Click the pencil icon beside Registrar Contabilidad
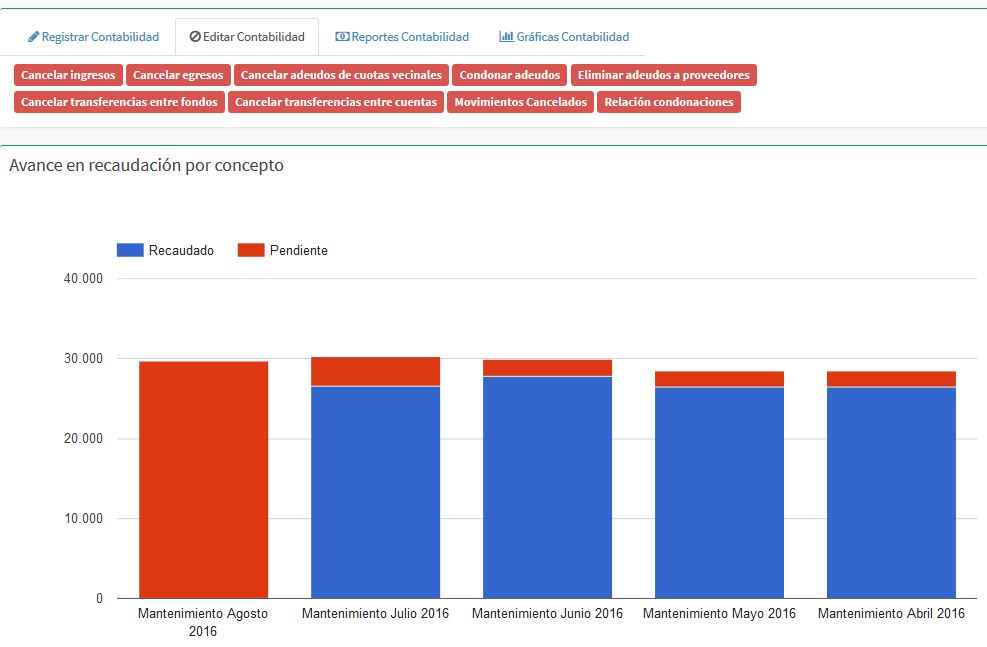 point(33,37)
